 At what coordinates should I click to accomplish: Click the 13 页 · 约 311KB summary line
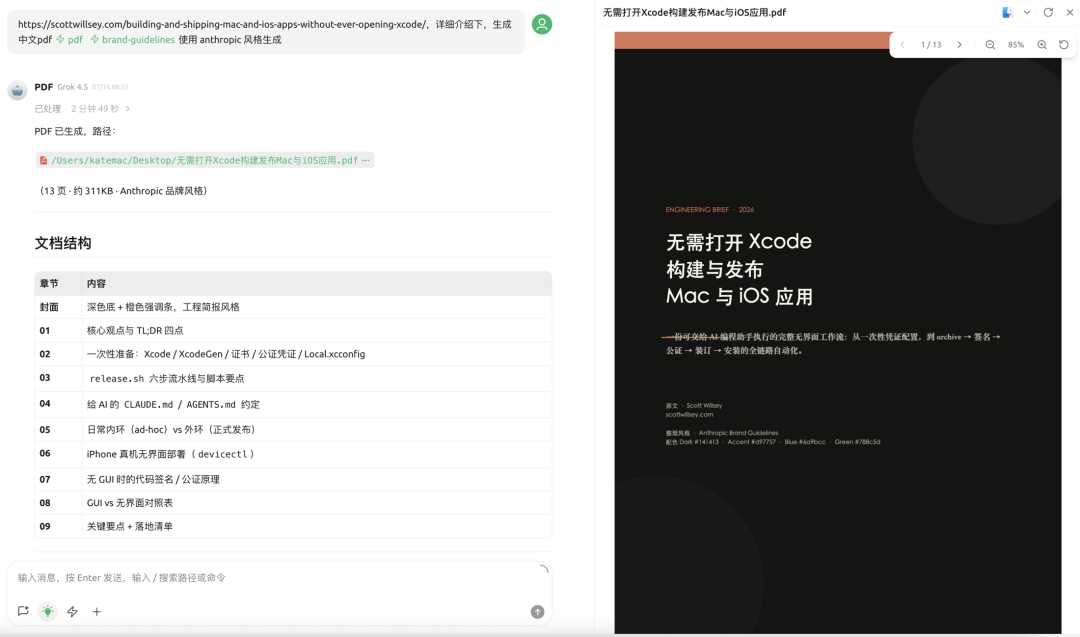pyautogui.click(x=122, y=191)
